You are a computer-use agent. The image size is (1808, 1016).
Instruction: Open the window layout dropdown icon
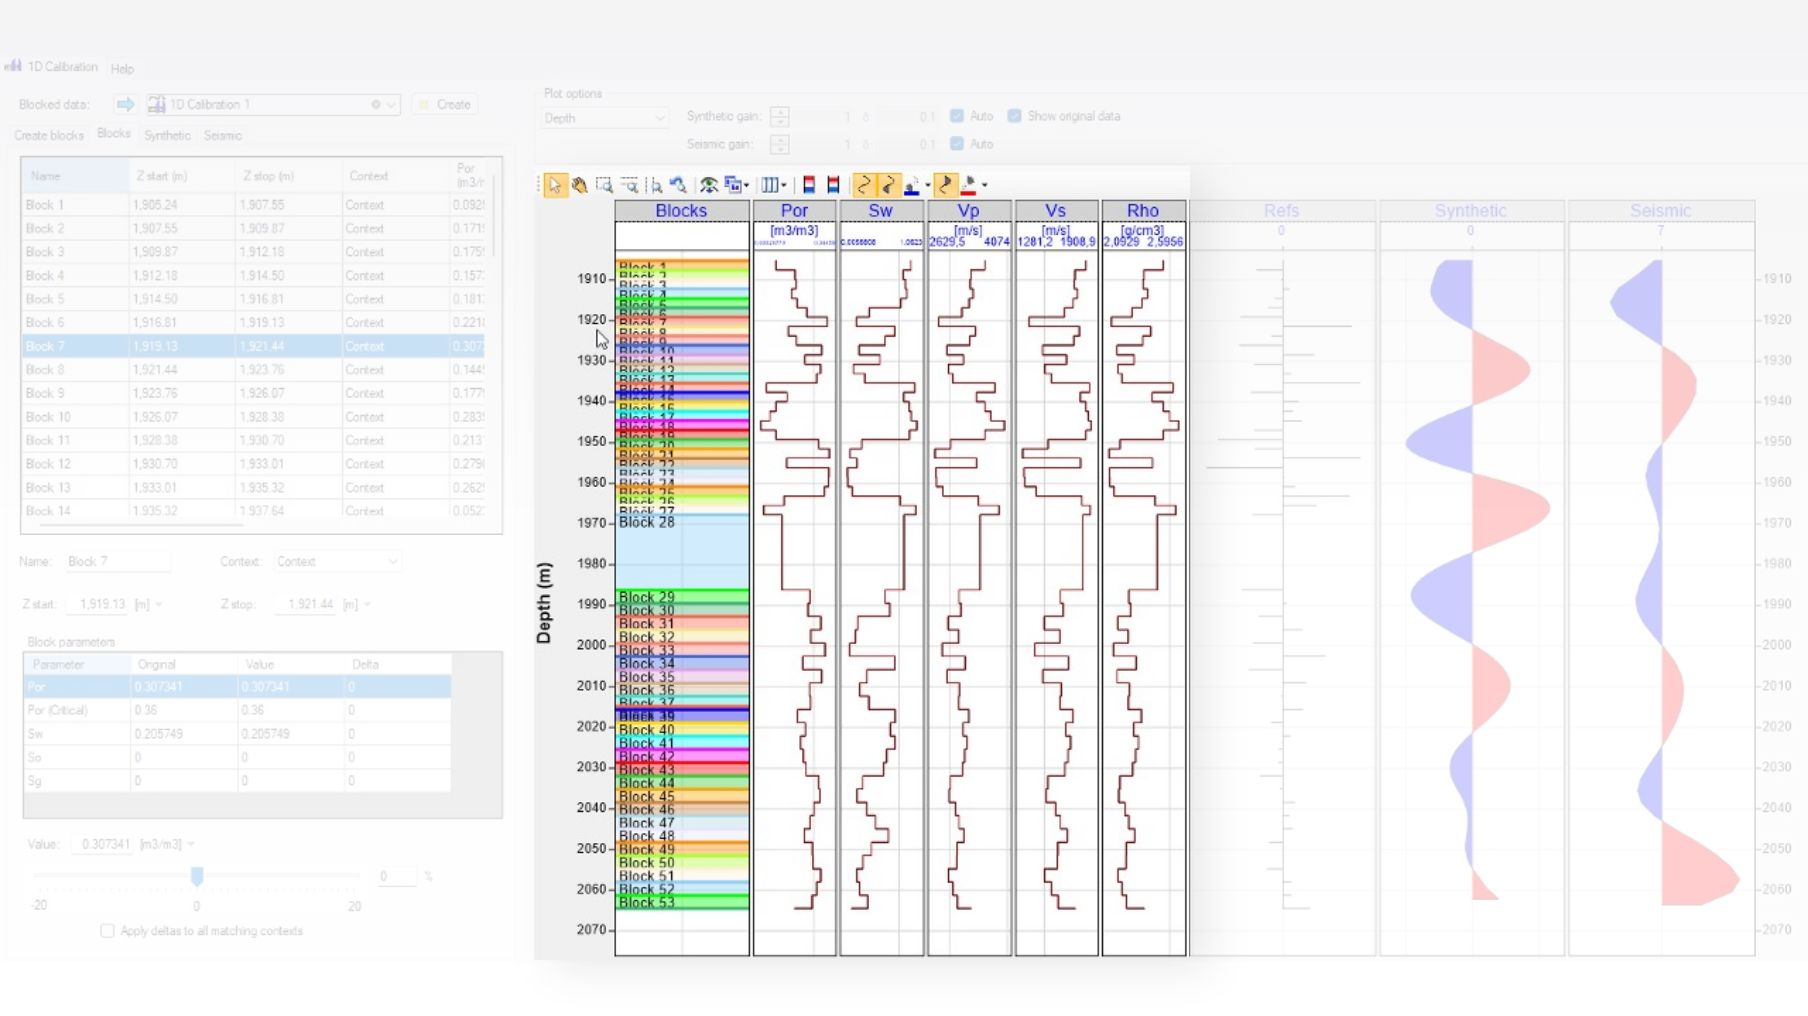tap(736, 185)
